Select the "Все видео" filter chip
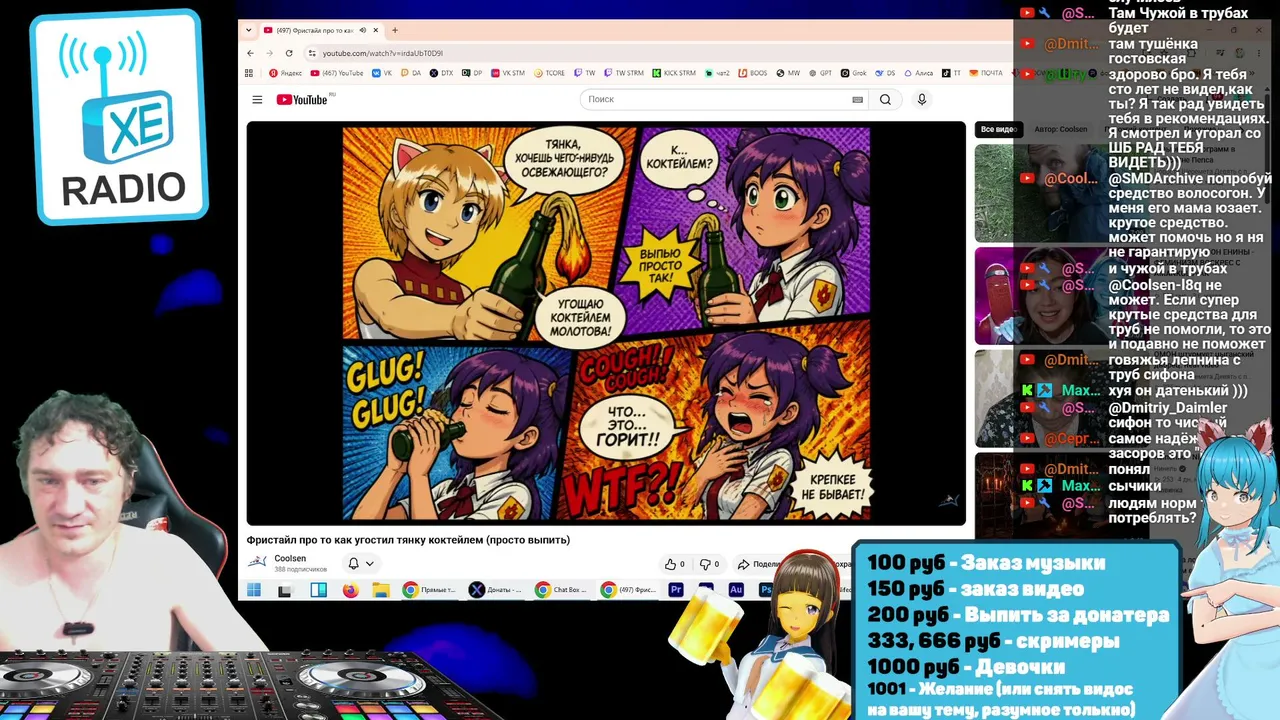This screenshot has height=720, width=1280. (x=997, y=129)
